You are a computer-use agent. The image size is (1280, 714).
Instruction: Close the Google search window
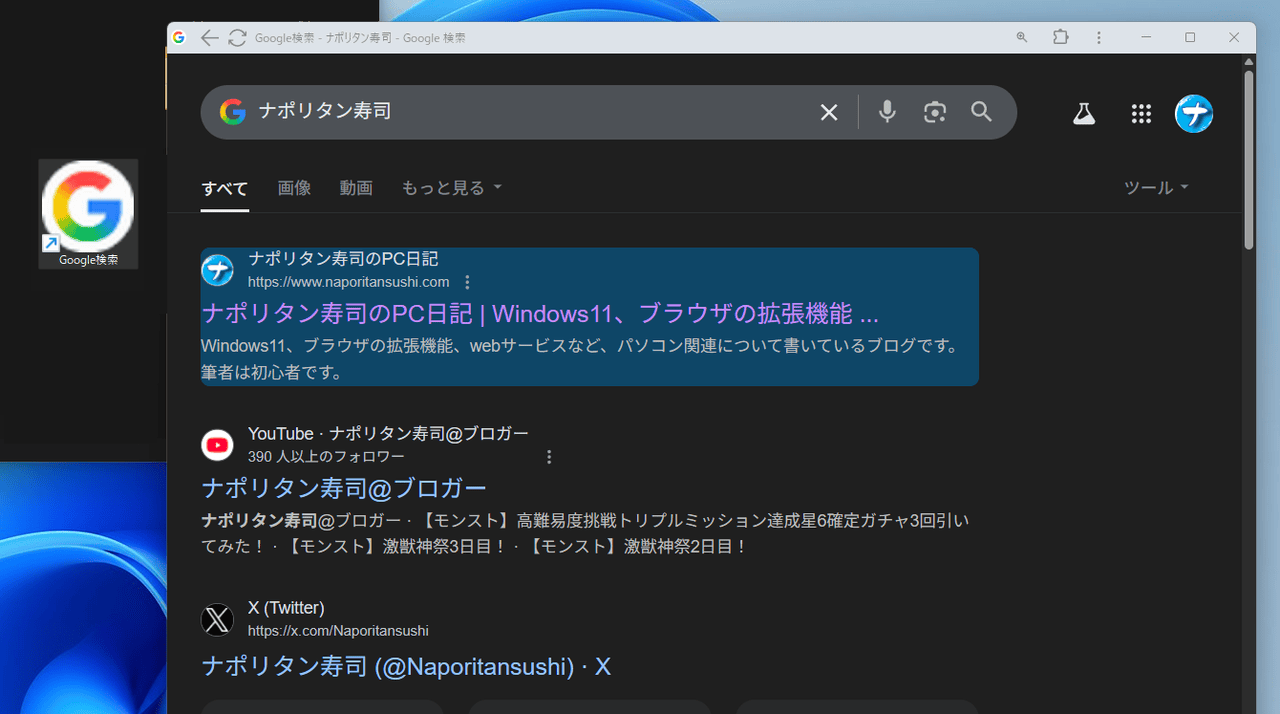click(1234, 38)
